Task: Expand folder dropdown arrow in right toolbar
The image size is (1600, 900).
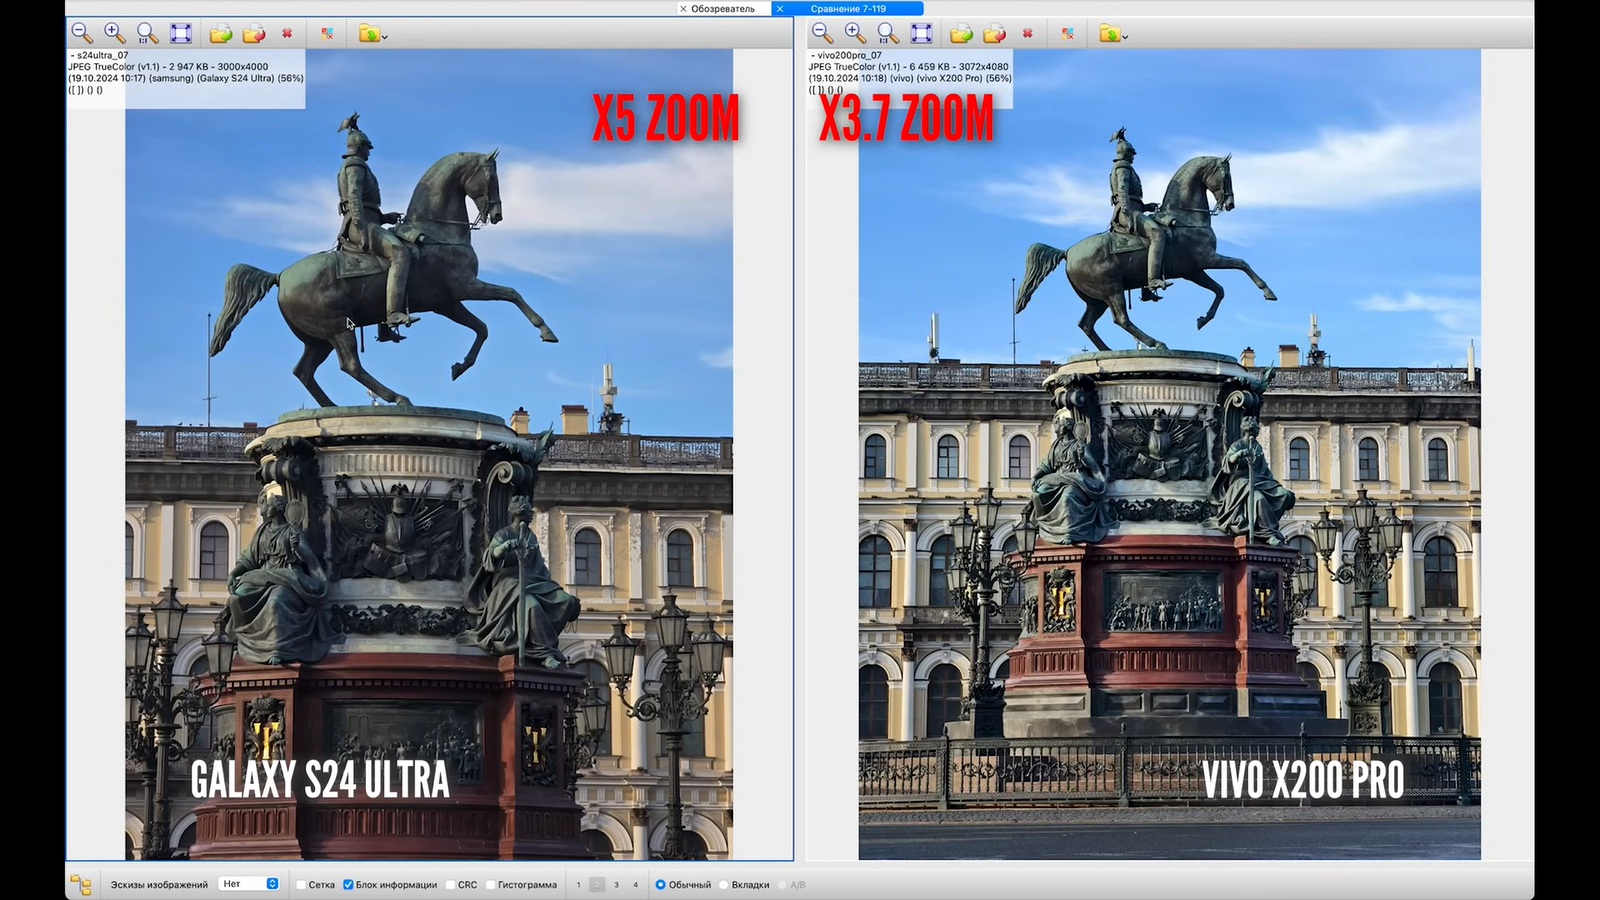Action: click(1125, 37)
